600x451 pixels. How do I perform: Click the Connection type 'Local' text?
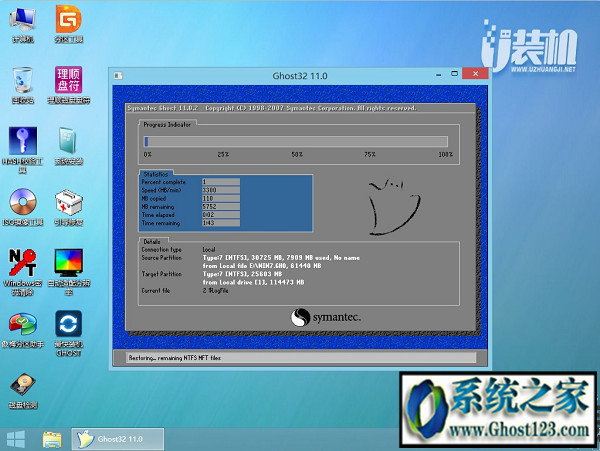209,249
